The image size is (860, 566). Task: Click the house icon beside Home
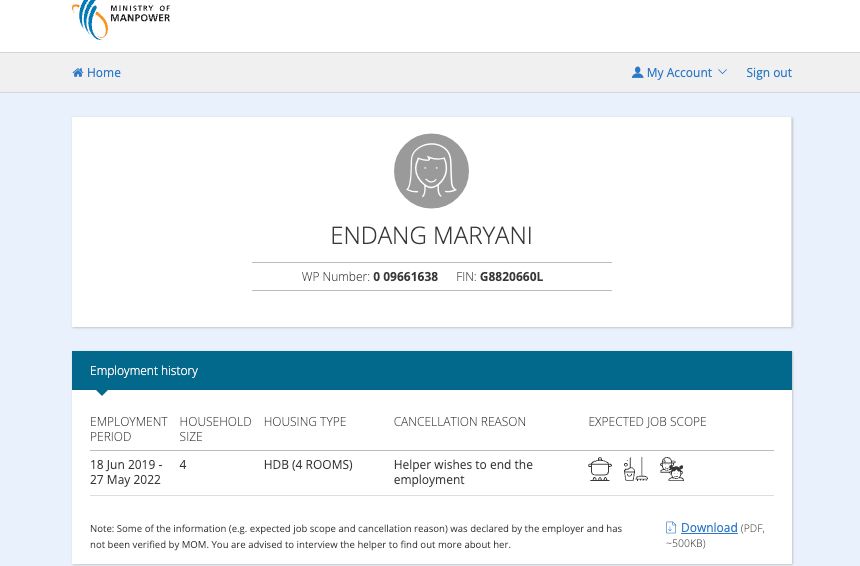click(x=78, y=73)
